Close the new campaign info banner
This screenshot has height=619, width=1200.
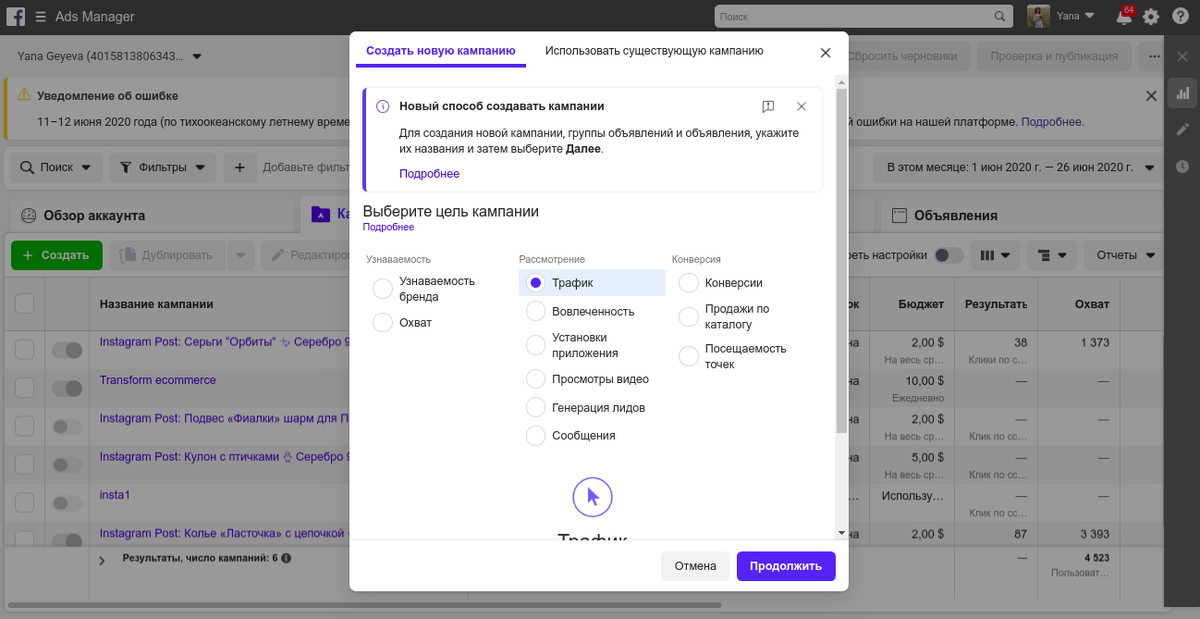(801, 106)
